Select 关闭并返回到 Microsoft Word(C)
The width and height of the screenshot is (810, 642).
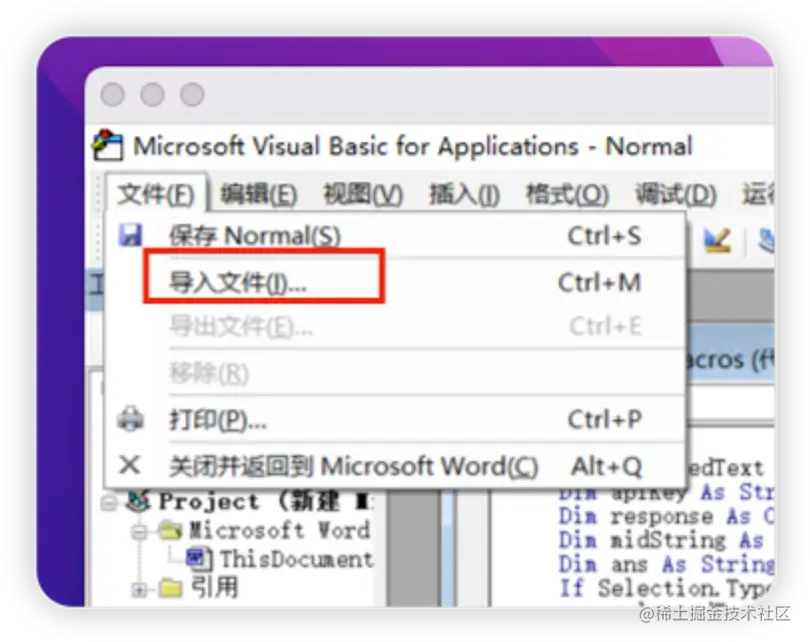(x=395, y=466)
